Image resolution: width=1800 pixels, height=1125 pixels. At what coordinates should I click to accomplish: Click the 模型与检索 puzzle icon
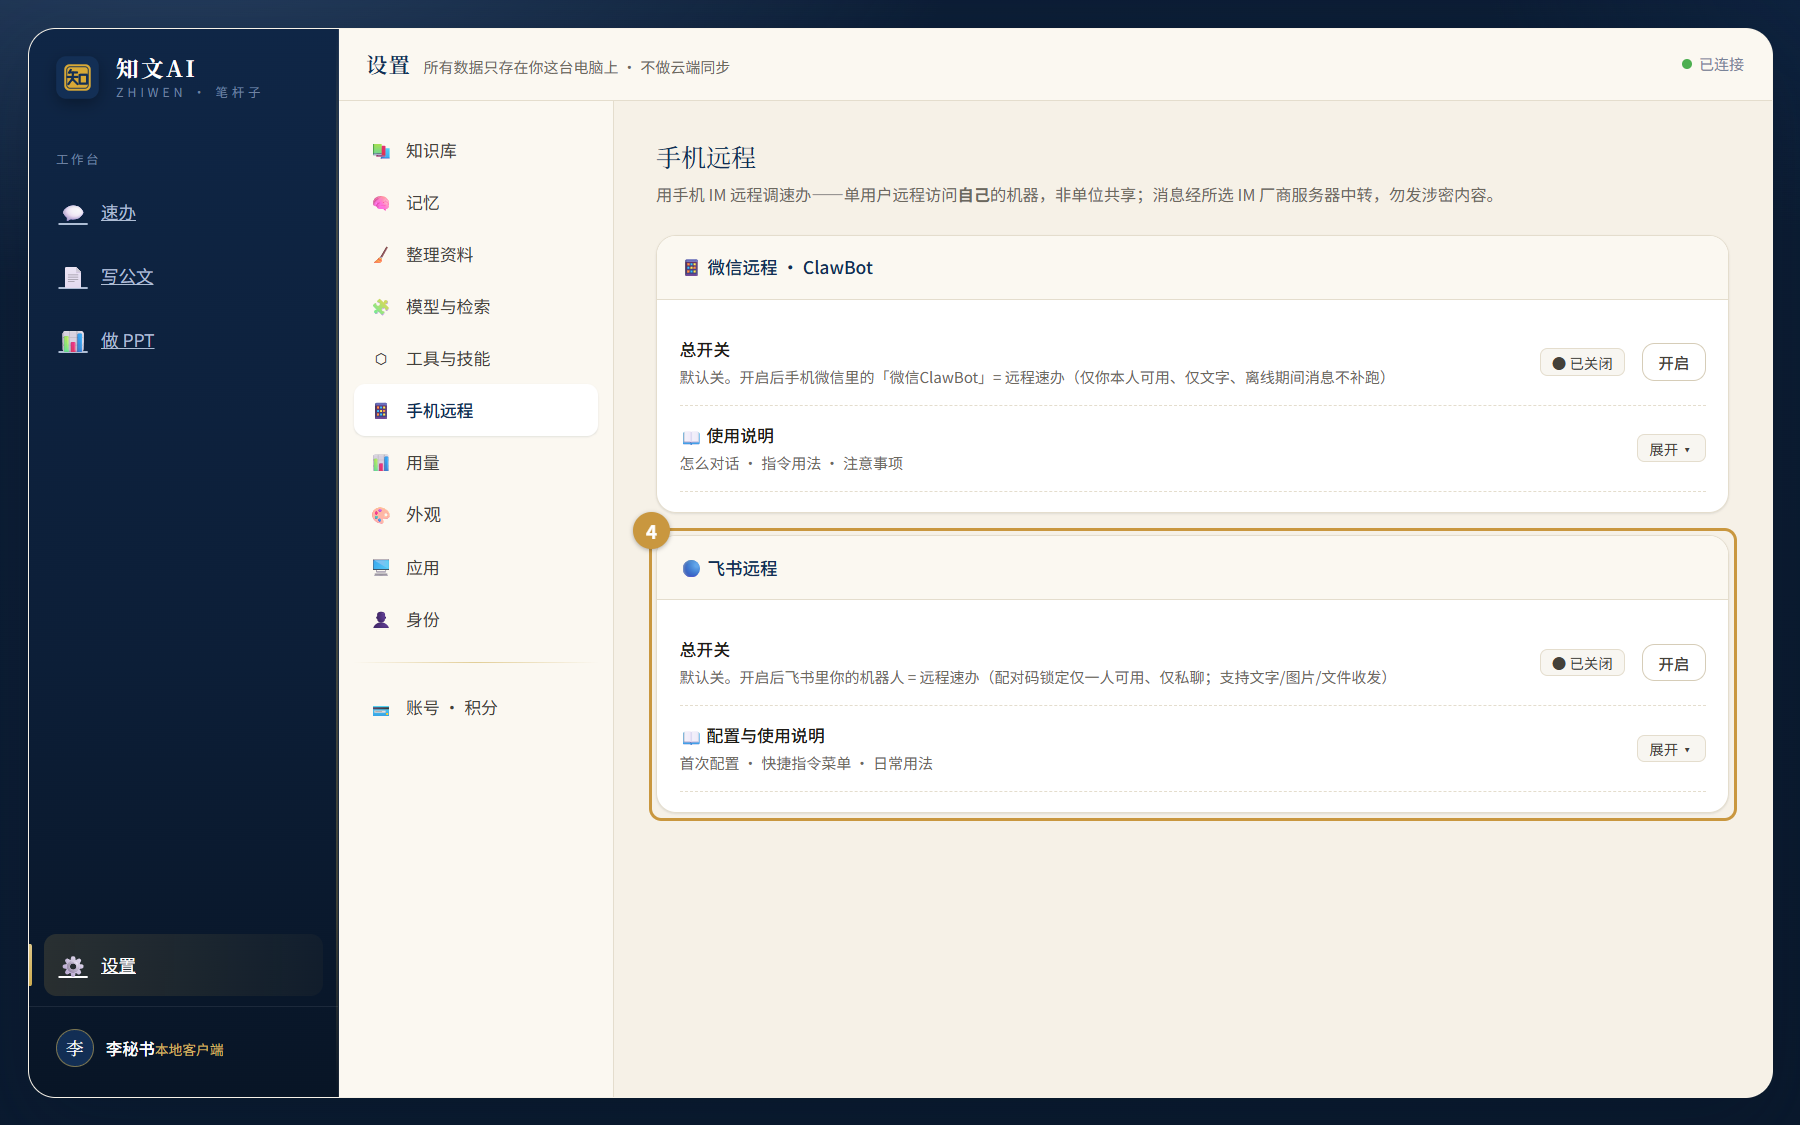click(381, 307)
